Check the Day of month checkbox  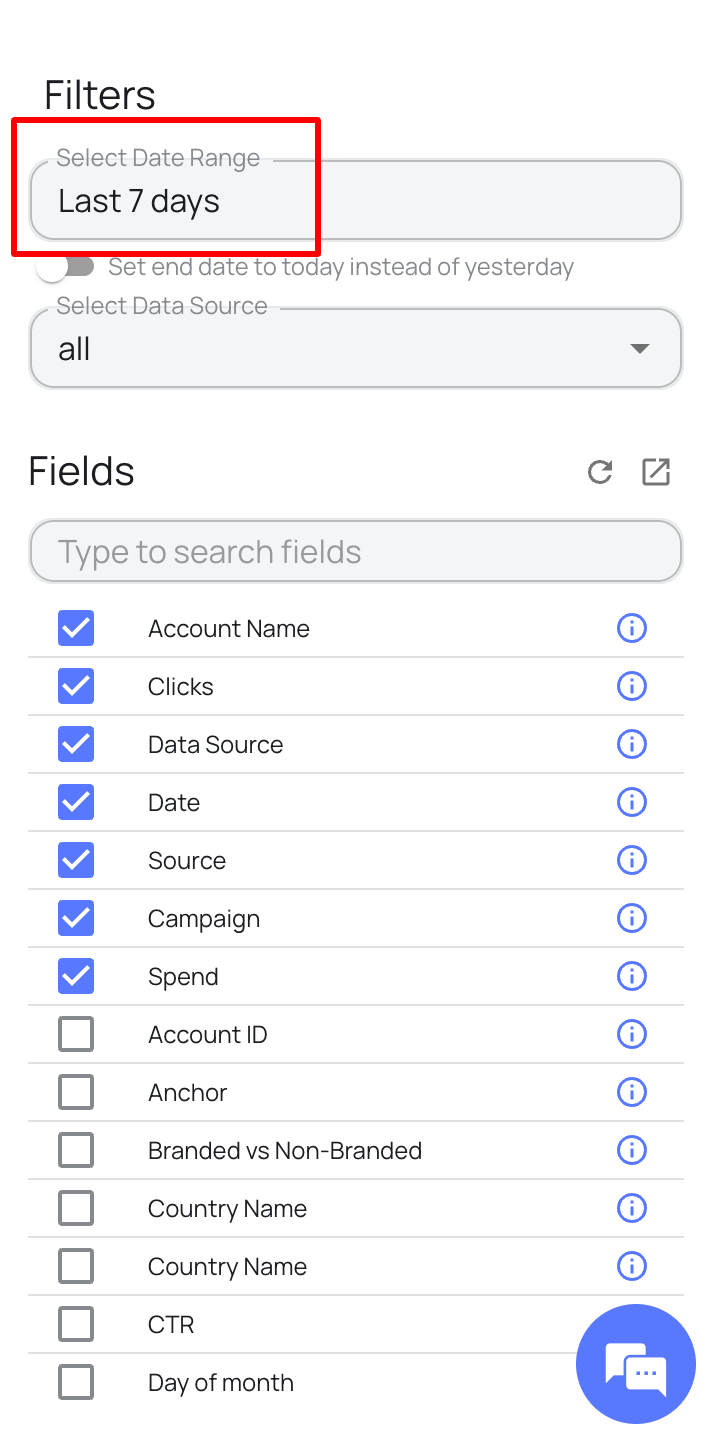pyautogui.click(x=76, y=1382)
